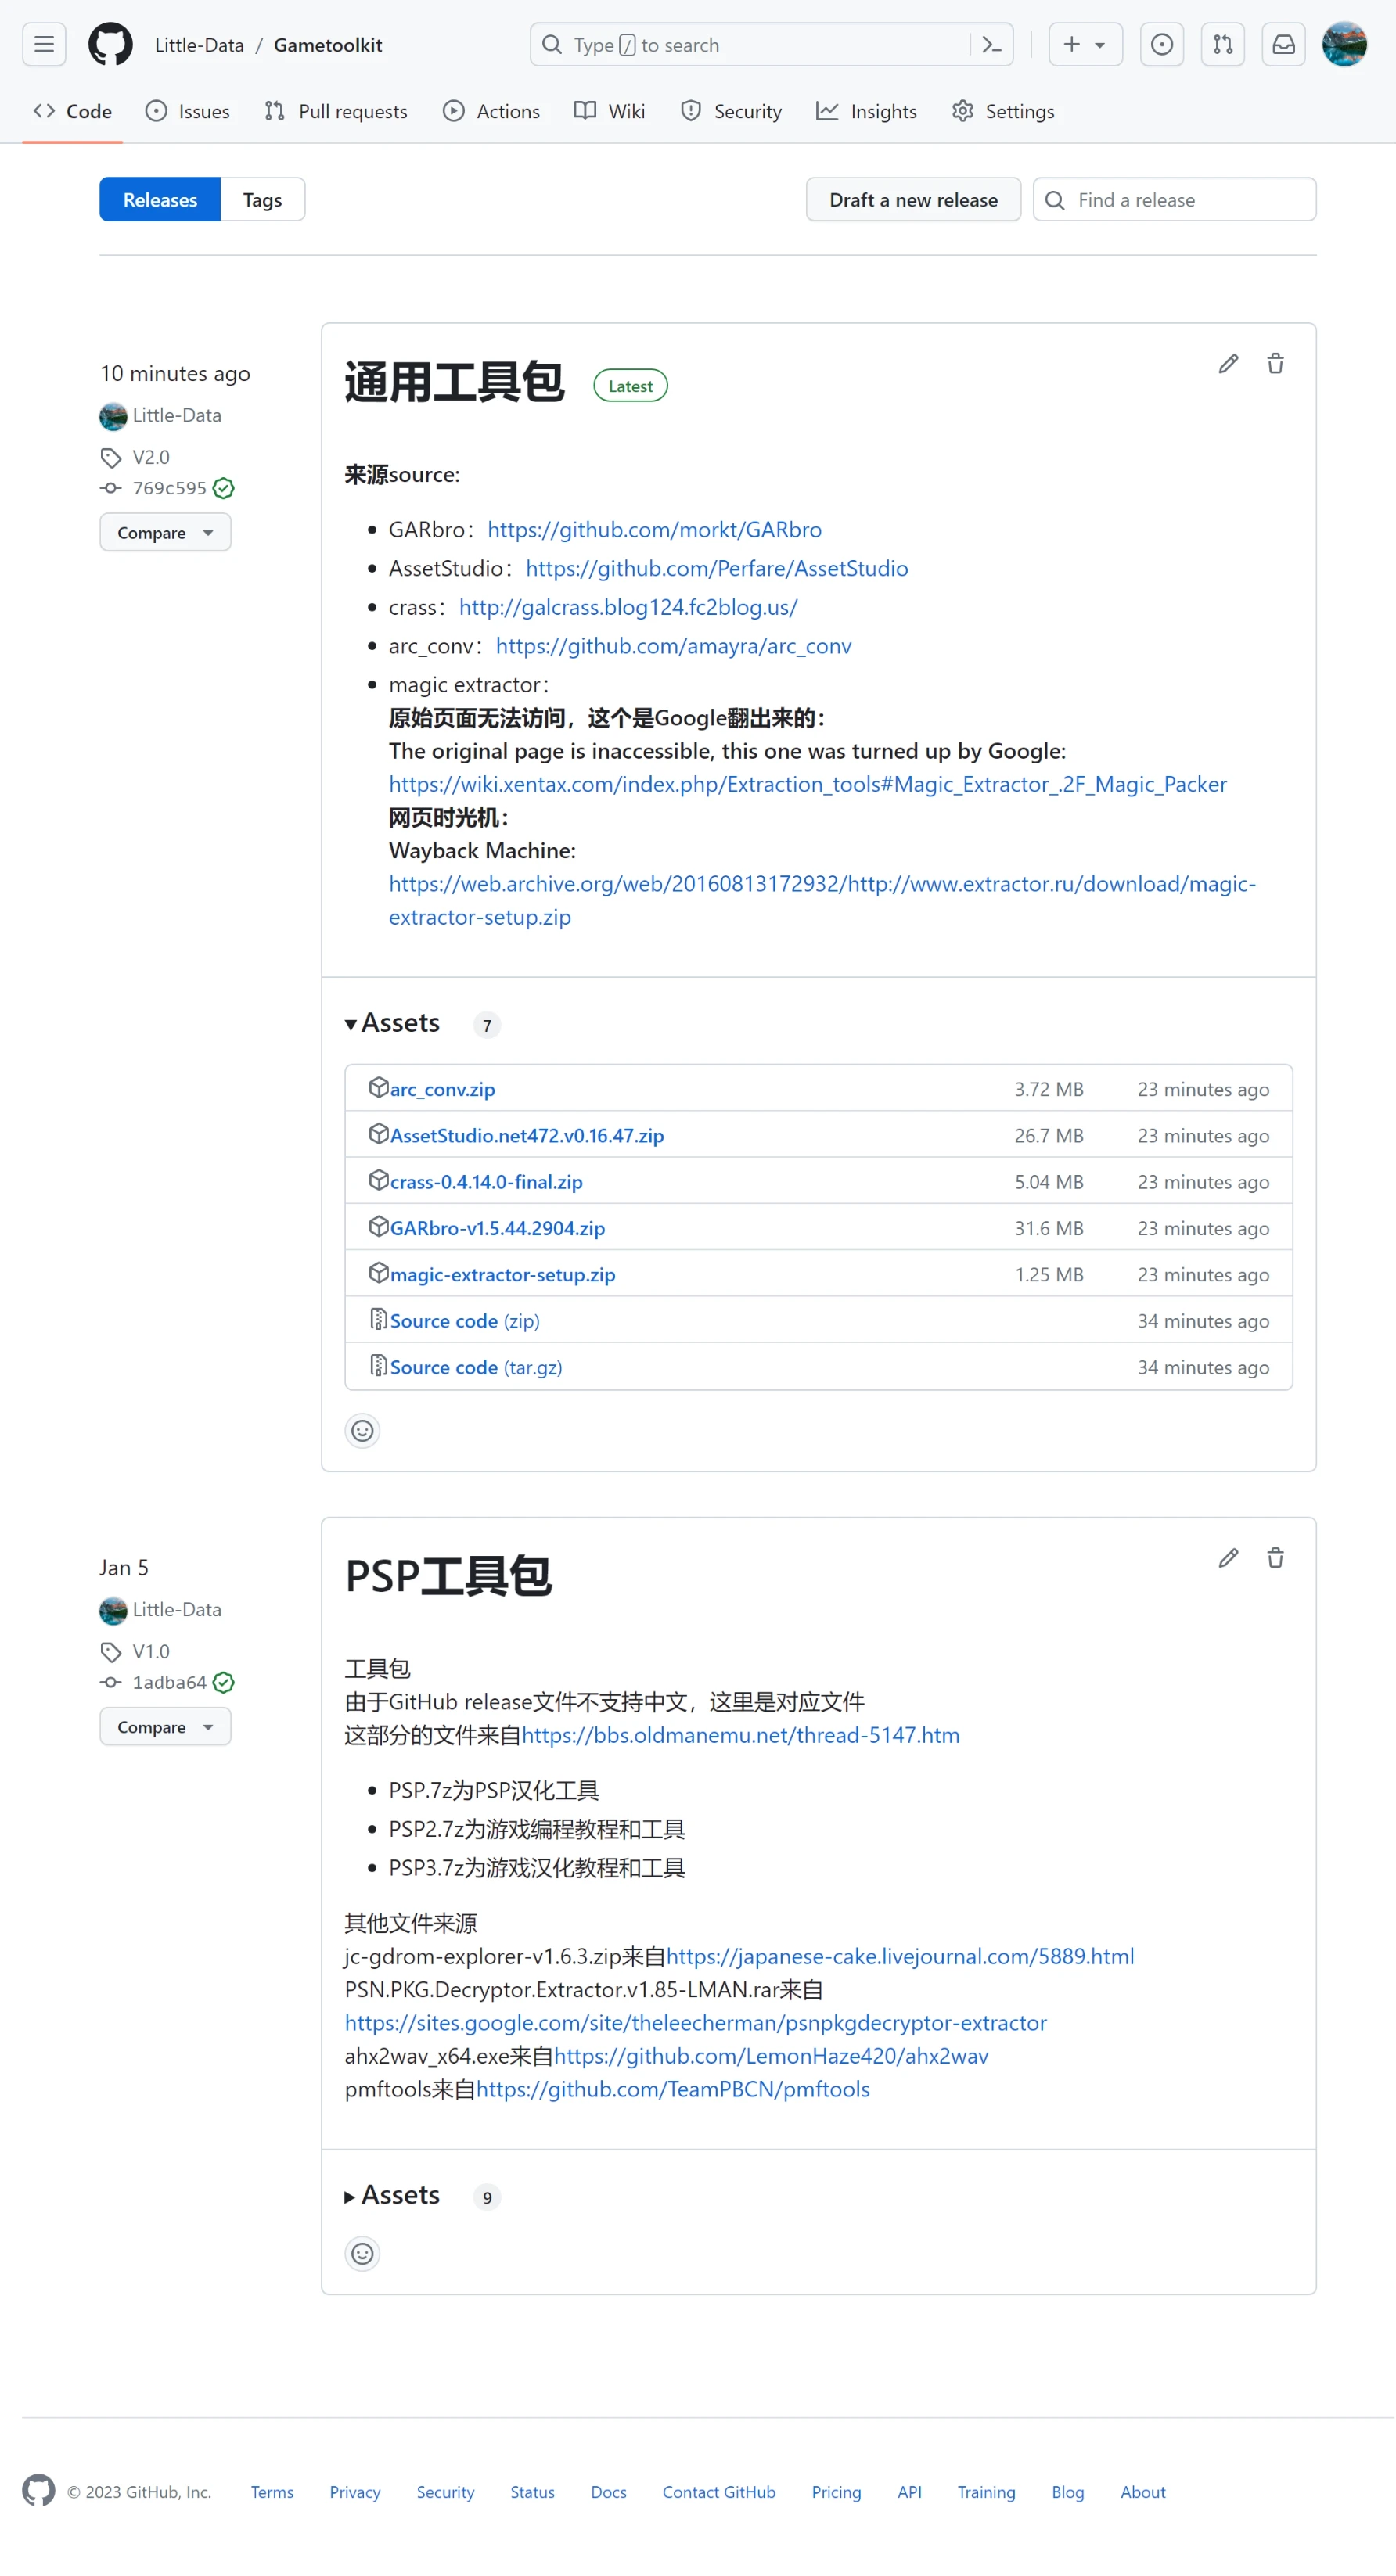Open Compare dropdown for V1.0 release
The height and width of the screenshot is (2576, 1396).
(165, 1726)
